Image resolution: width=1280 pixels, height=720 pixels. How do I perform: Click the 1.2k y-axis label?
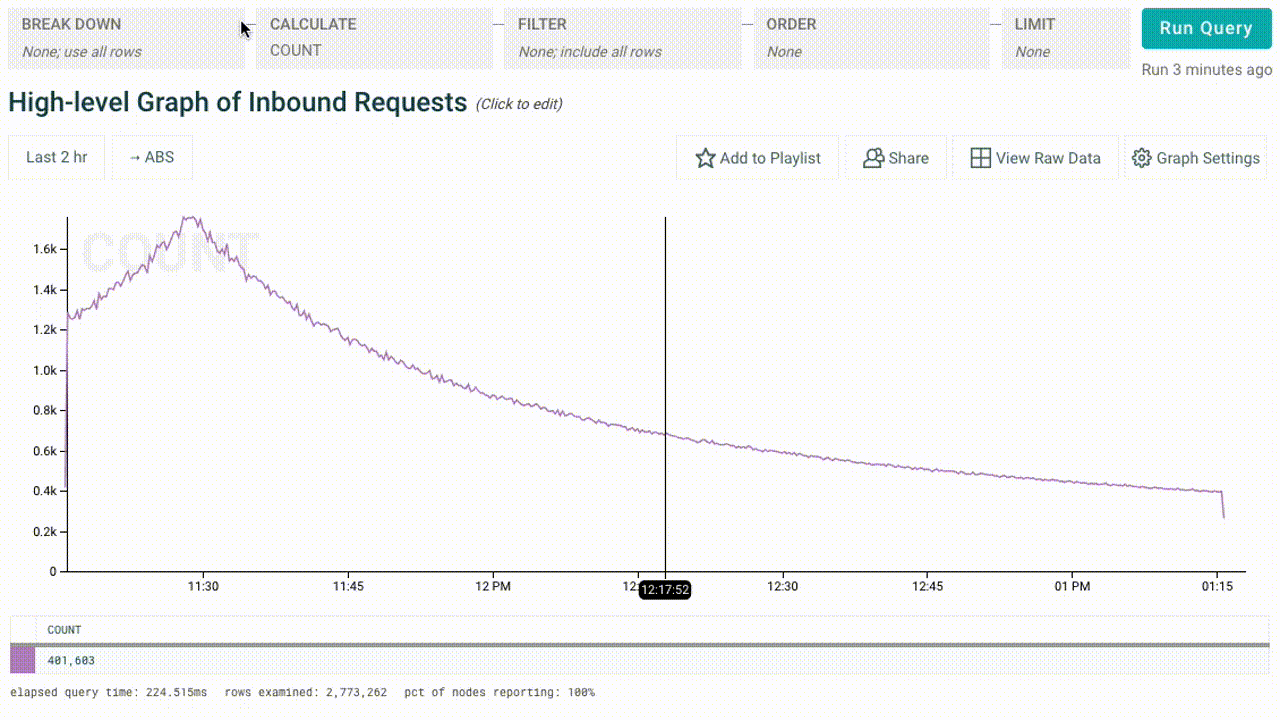pos(43,330)
